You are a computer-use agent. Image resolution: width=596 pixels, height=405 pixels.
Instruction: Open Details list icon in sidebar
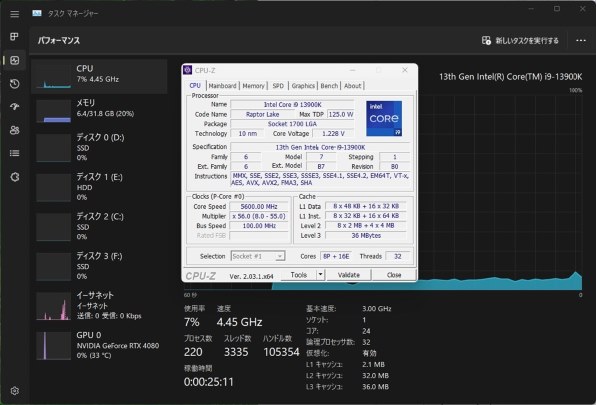click(14, 153)
